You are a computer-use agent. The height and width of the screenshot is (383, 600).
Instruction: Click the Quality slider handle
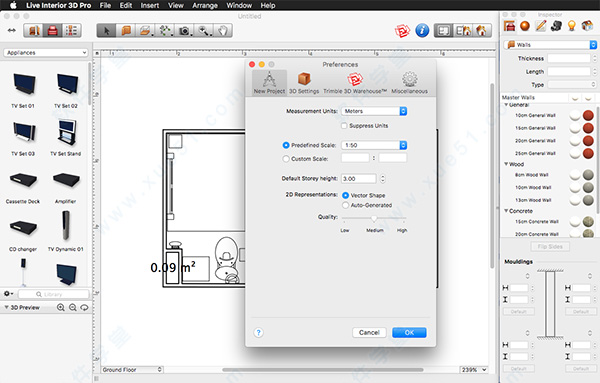374,218
